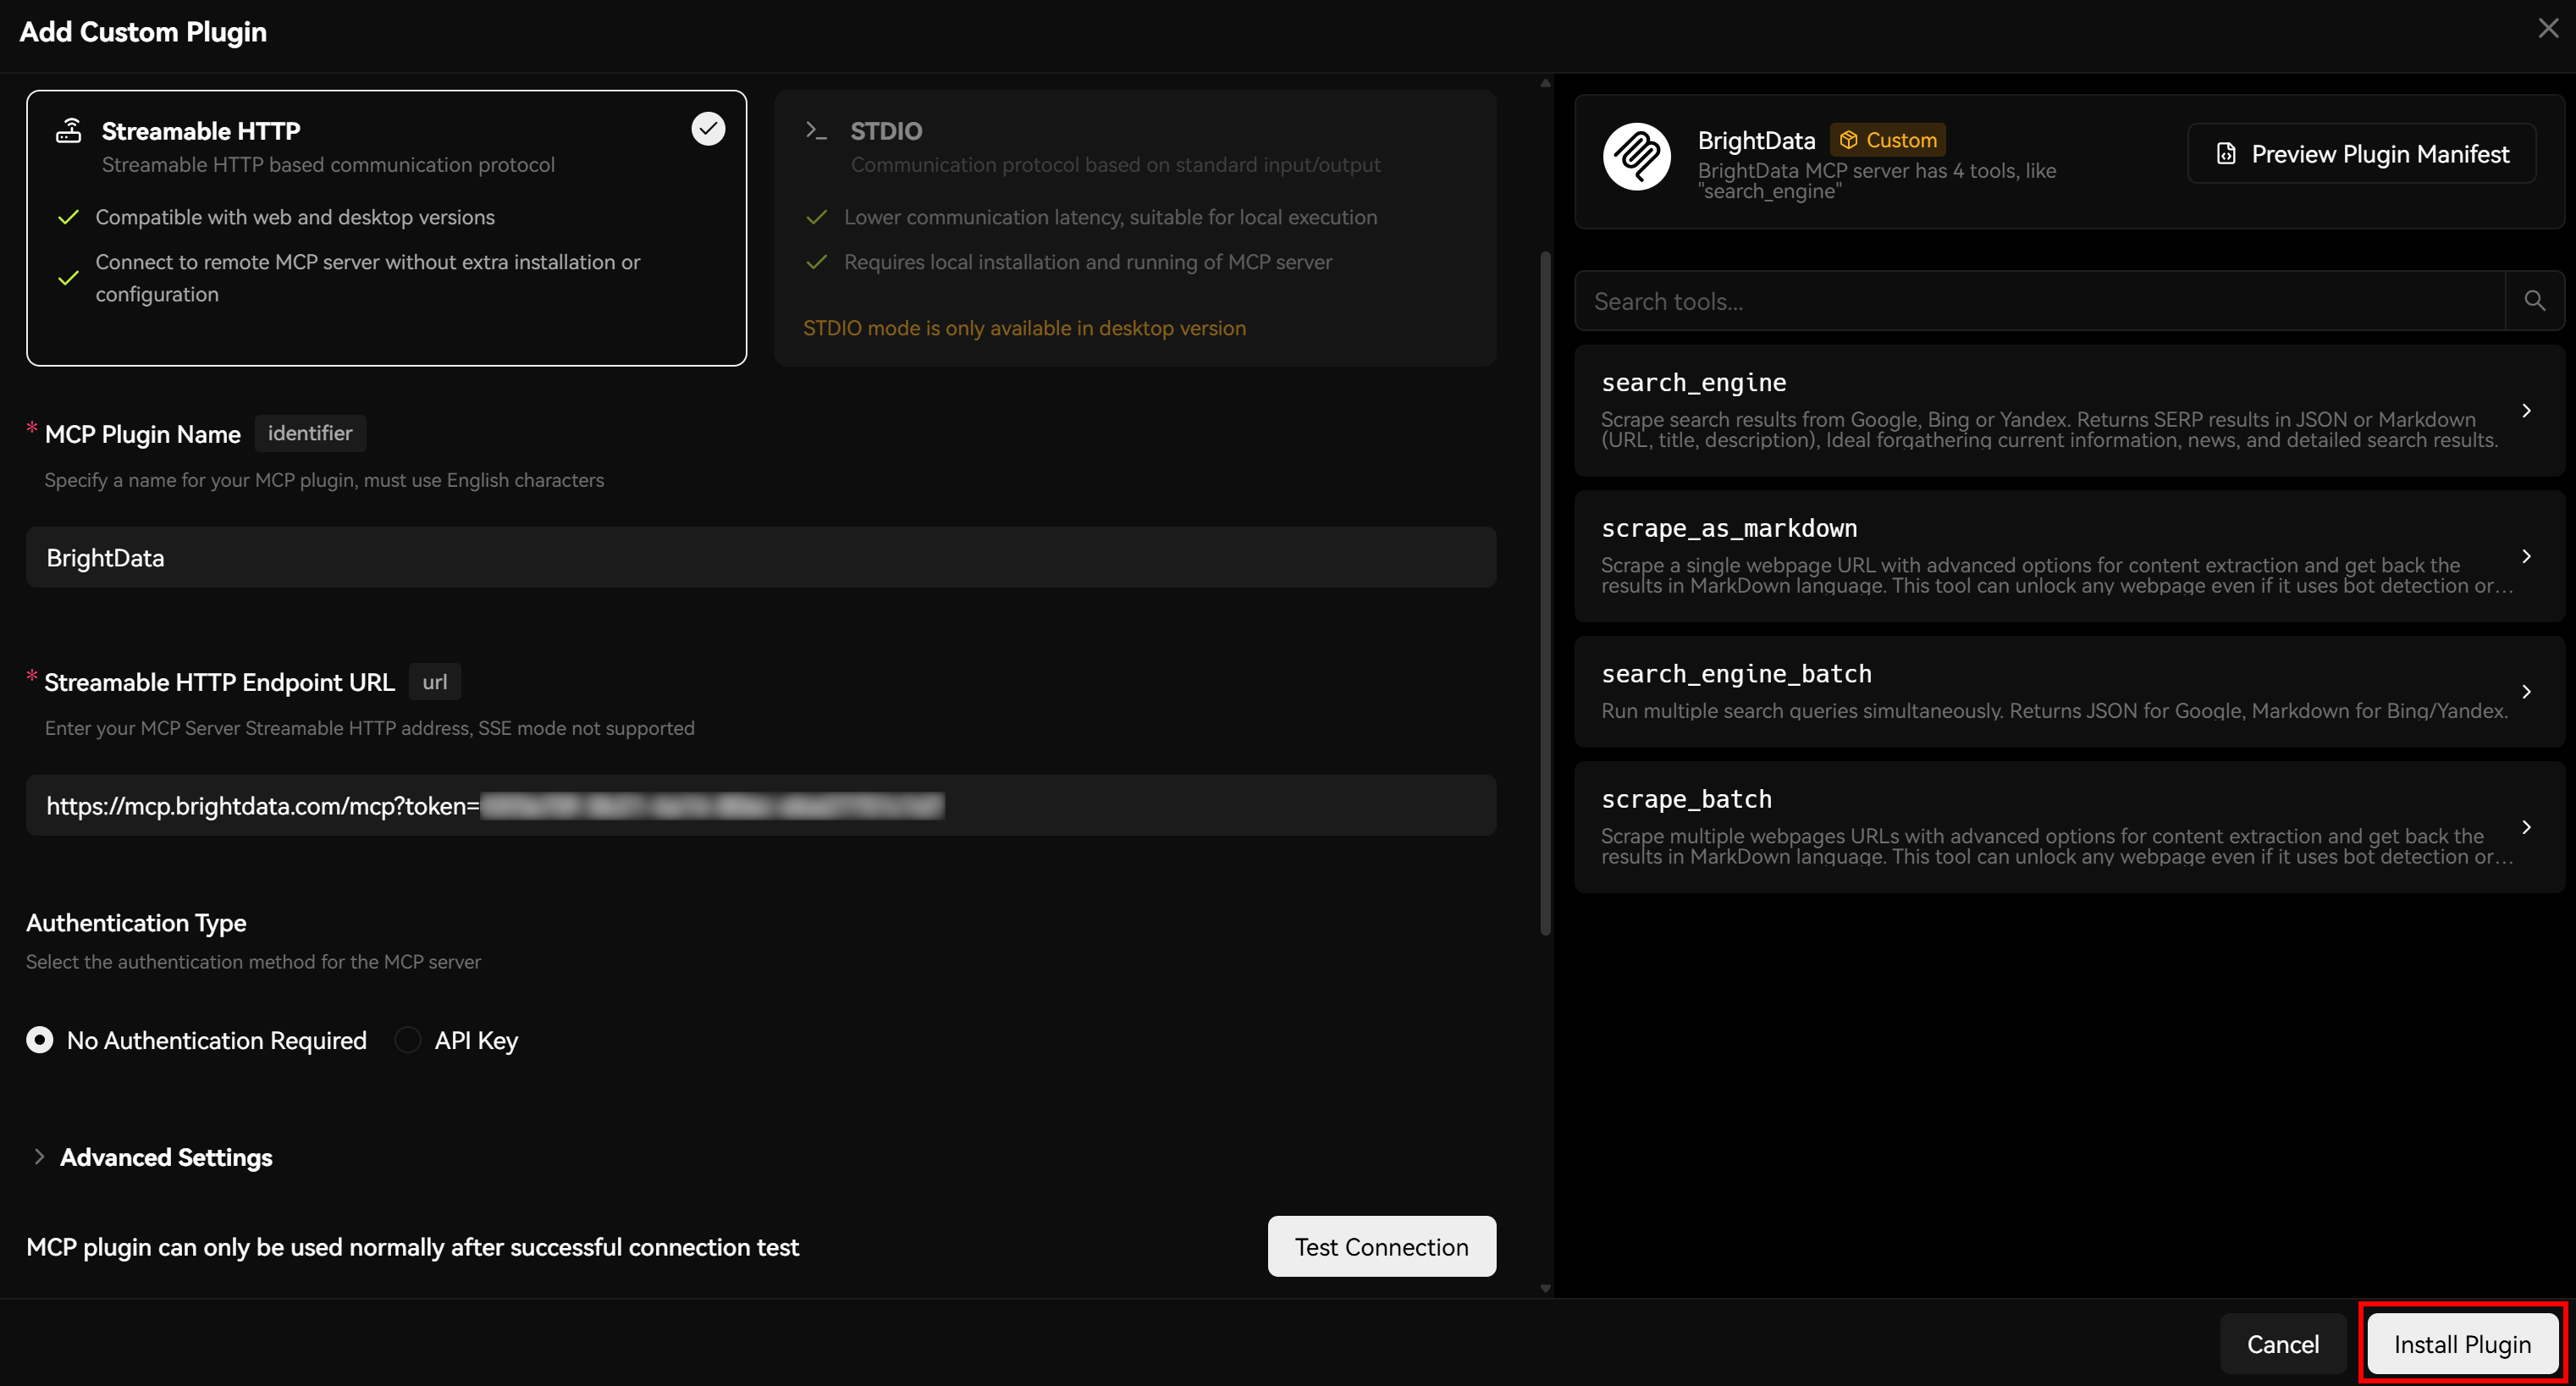2576x1386 pixels.
Task: Click the checkmark on the Streamable HTTP card
Action: (708, 128)
